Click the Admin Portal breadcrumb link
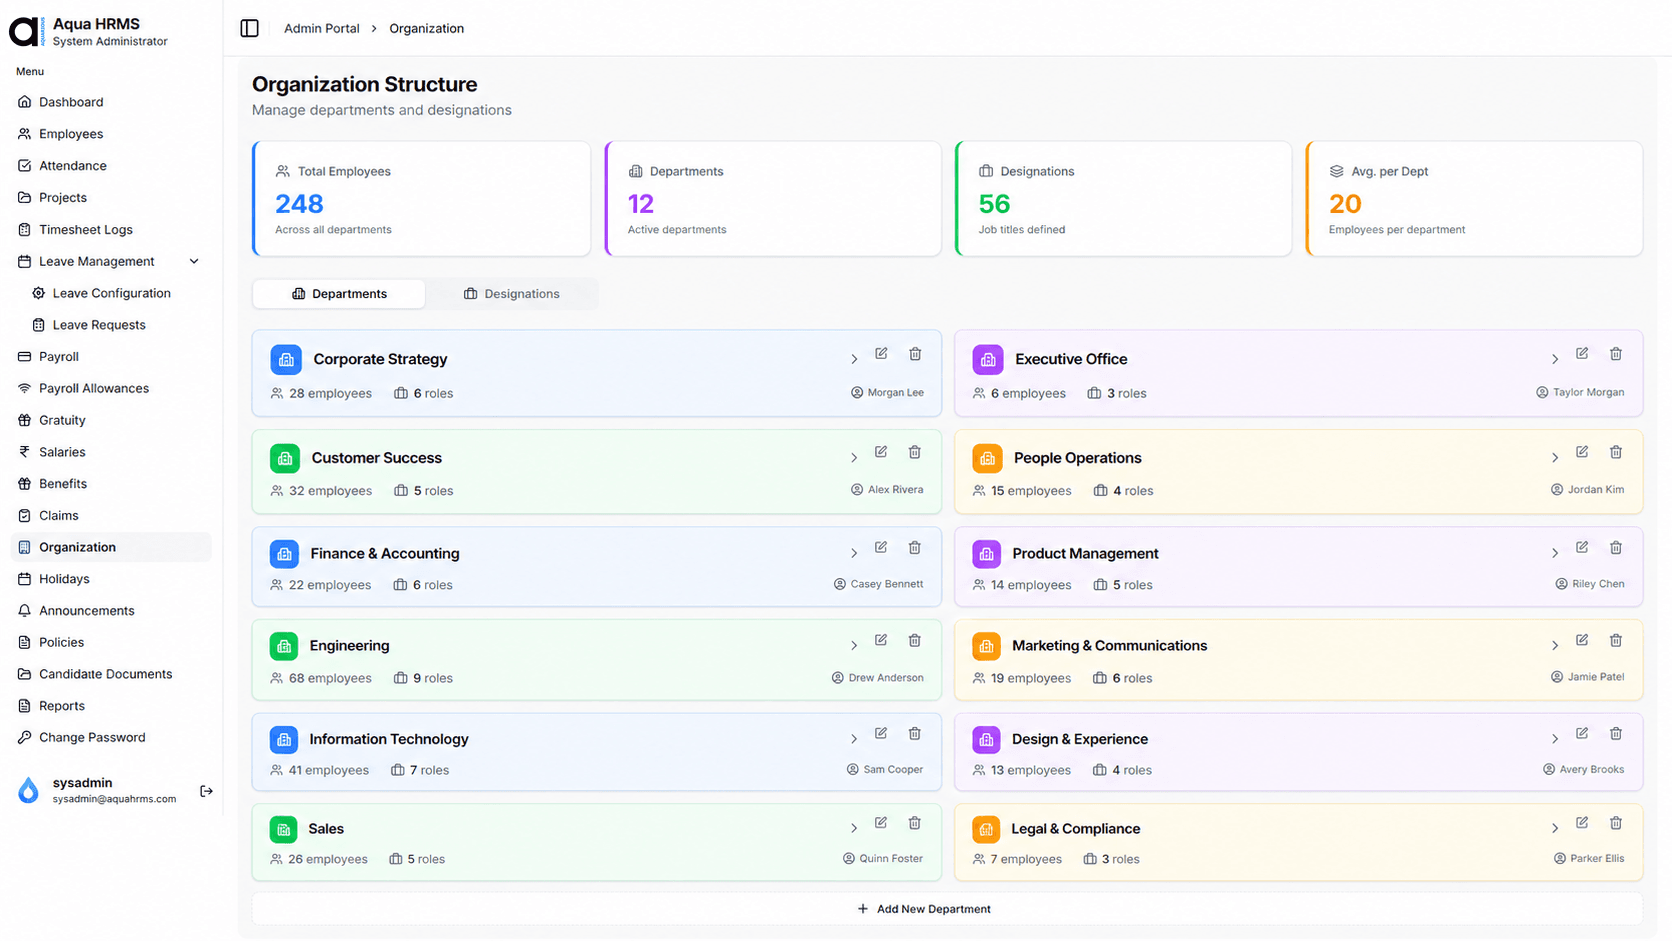 [x=321, y=28]
